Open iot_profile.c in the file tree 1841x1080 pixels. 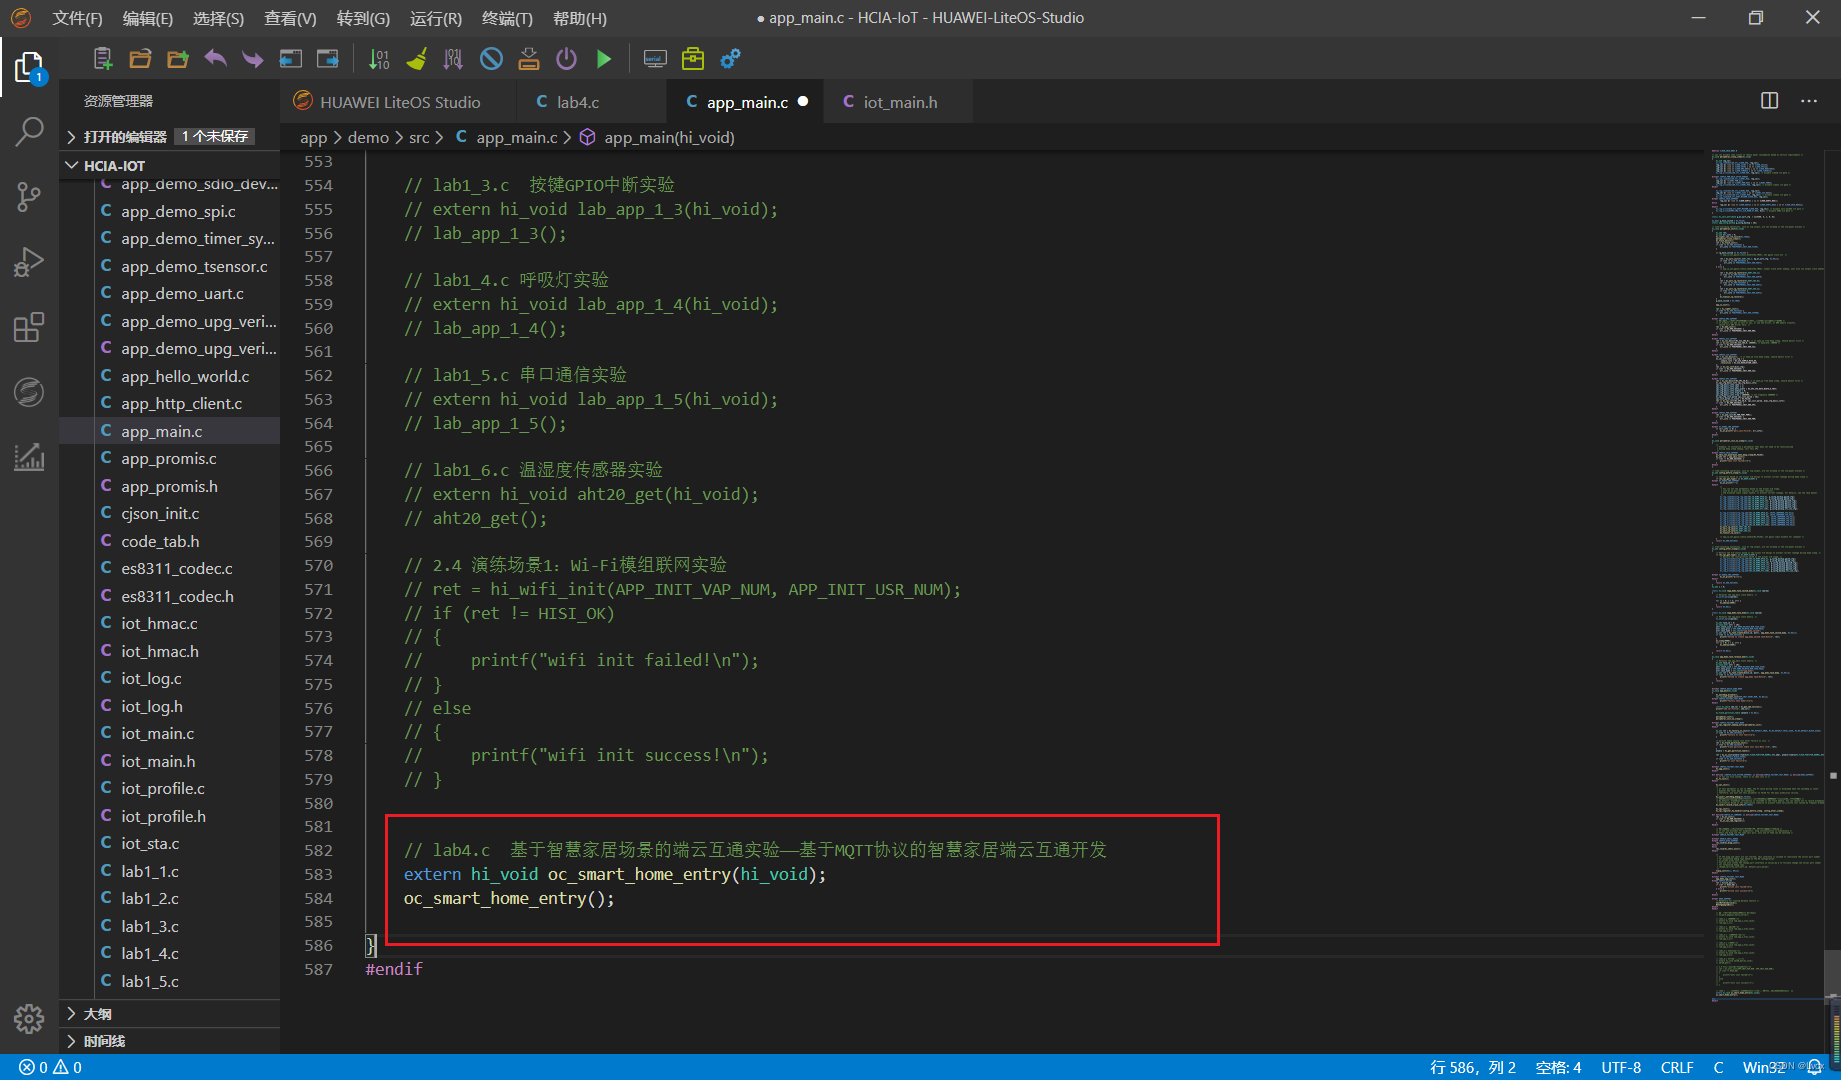click(x=163, y=788)
